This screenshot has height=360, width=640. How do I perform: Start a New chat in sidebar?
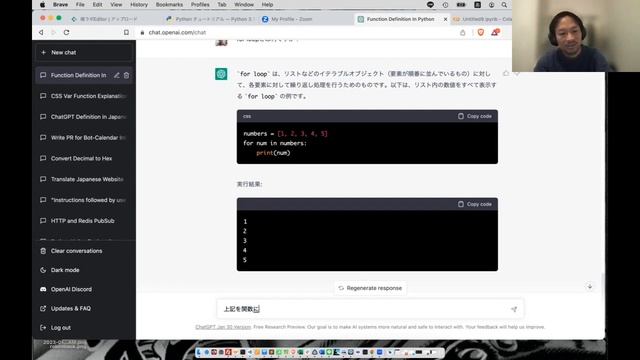[x=84, y=52]
